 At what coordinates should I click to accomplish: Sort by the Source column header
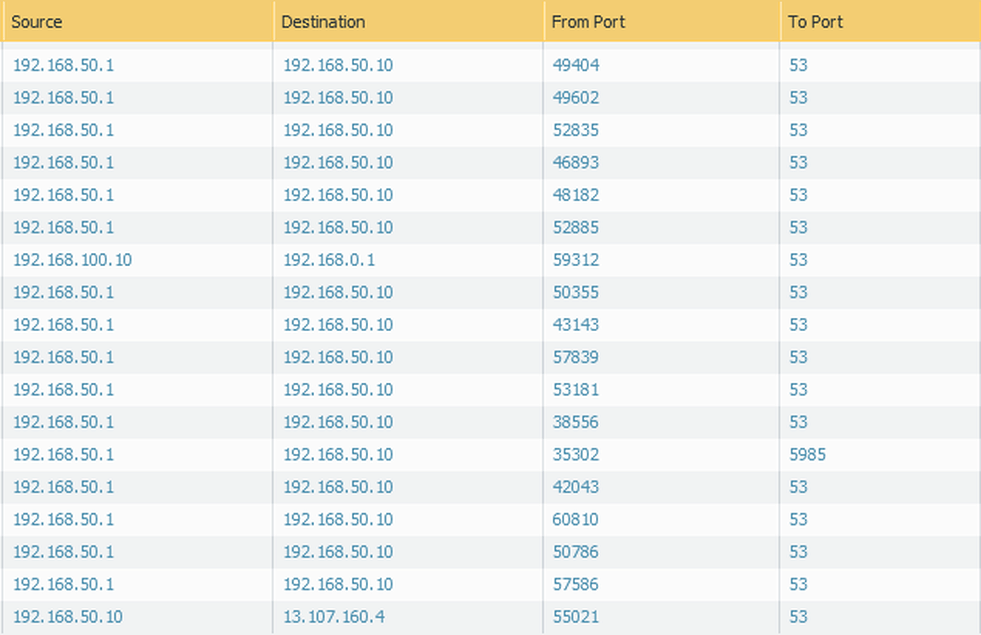click(x=37, y=21)
